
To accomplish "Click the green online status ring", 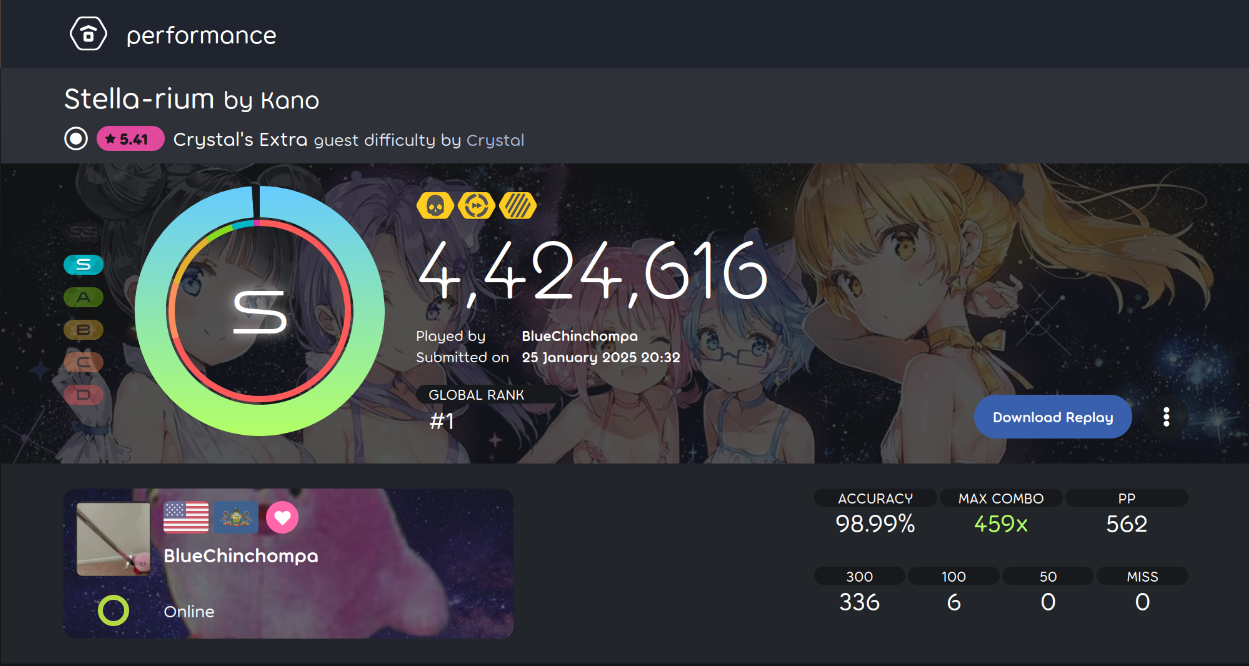I will tap(113, 610).
